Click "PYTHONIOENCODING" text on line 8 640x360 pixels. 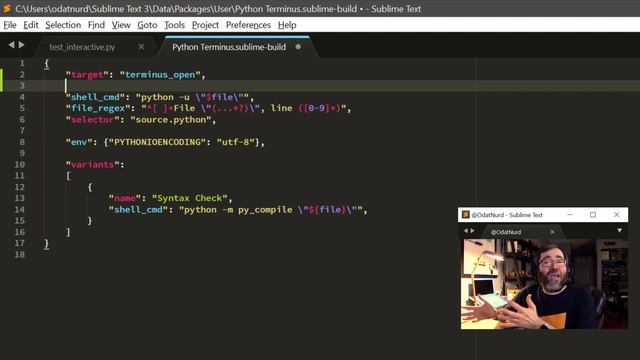pos(157,142)
